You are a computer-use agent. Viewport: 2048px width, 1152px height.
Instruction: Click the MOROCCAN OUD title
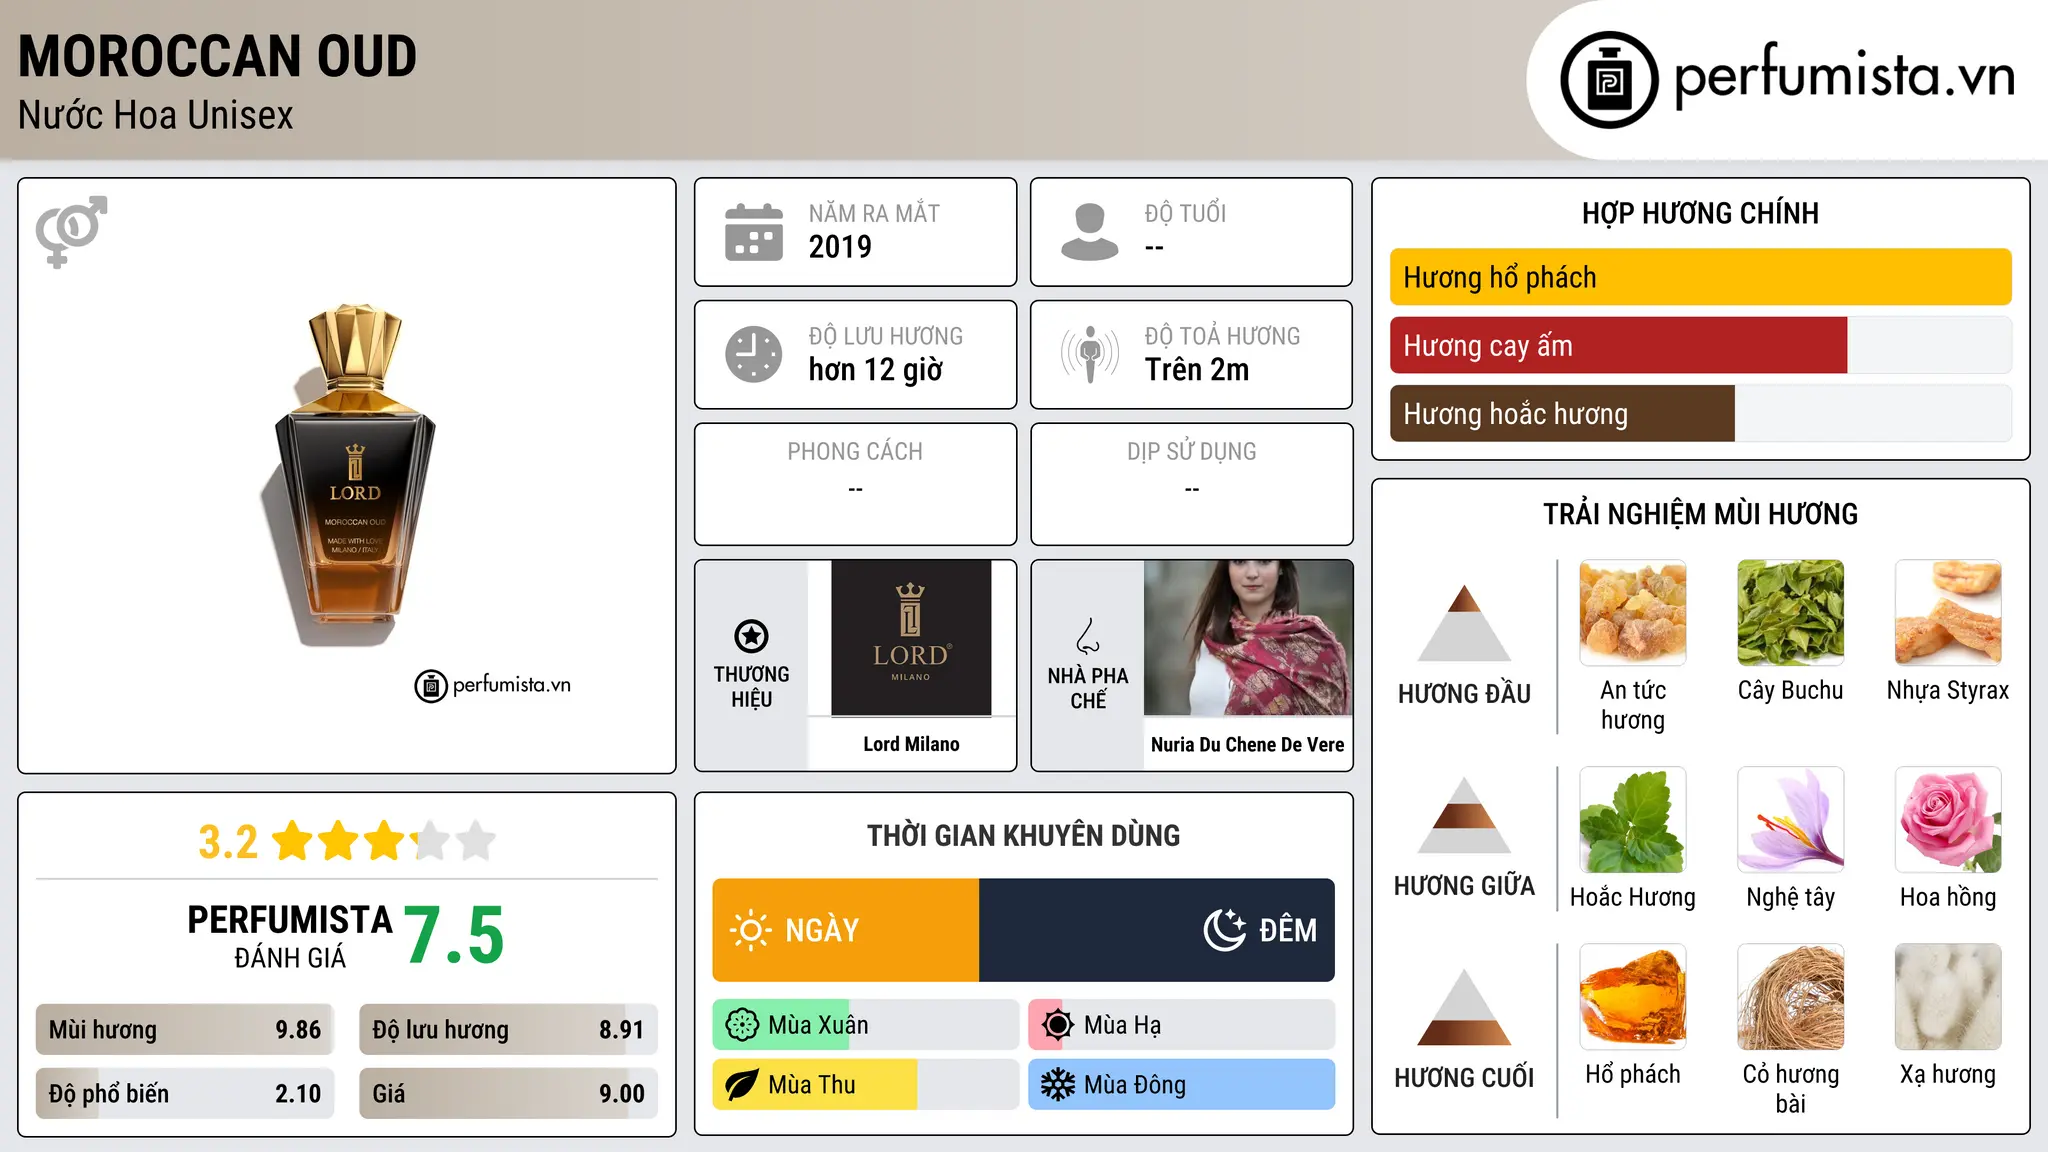(217, 56)
